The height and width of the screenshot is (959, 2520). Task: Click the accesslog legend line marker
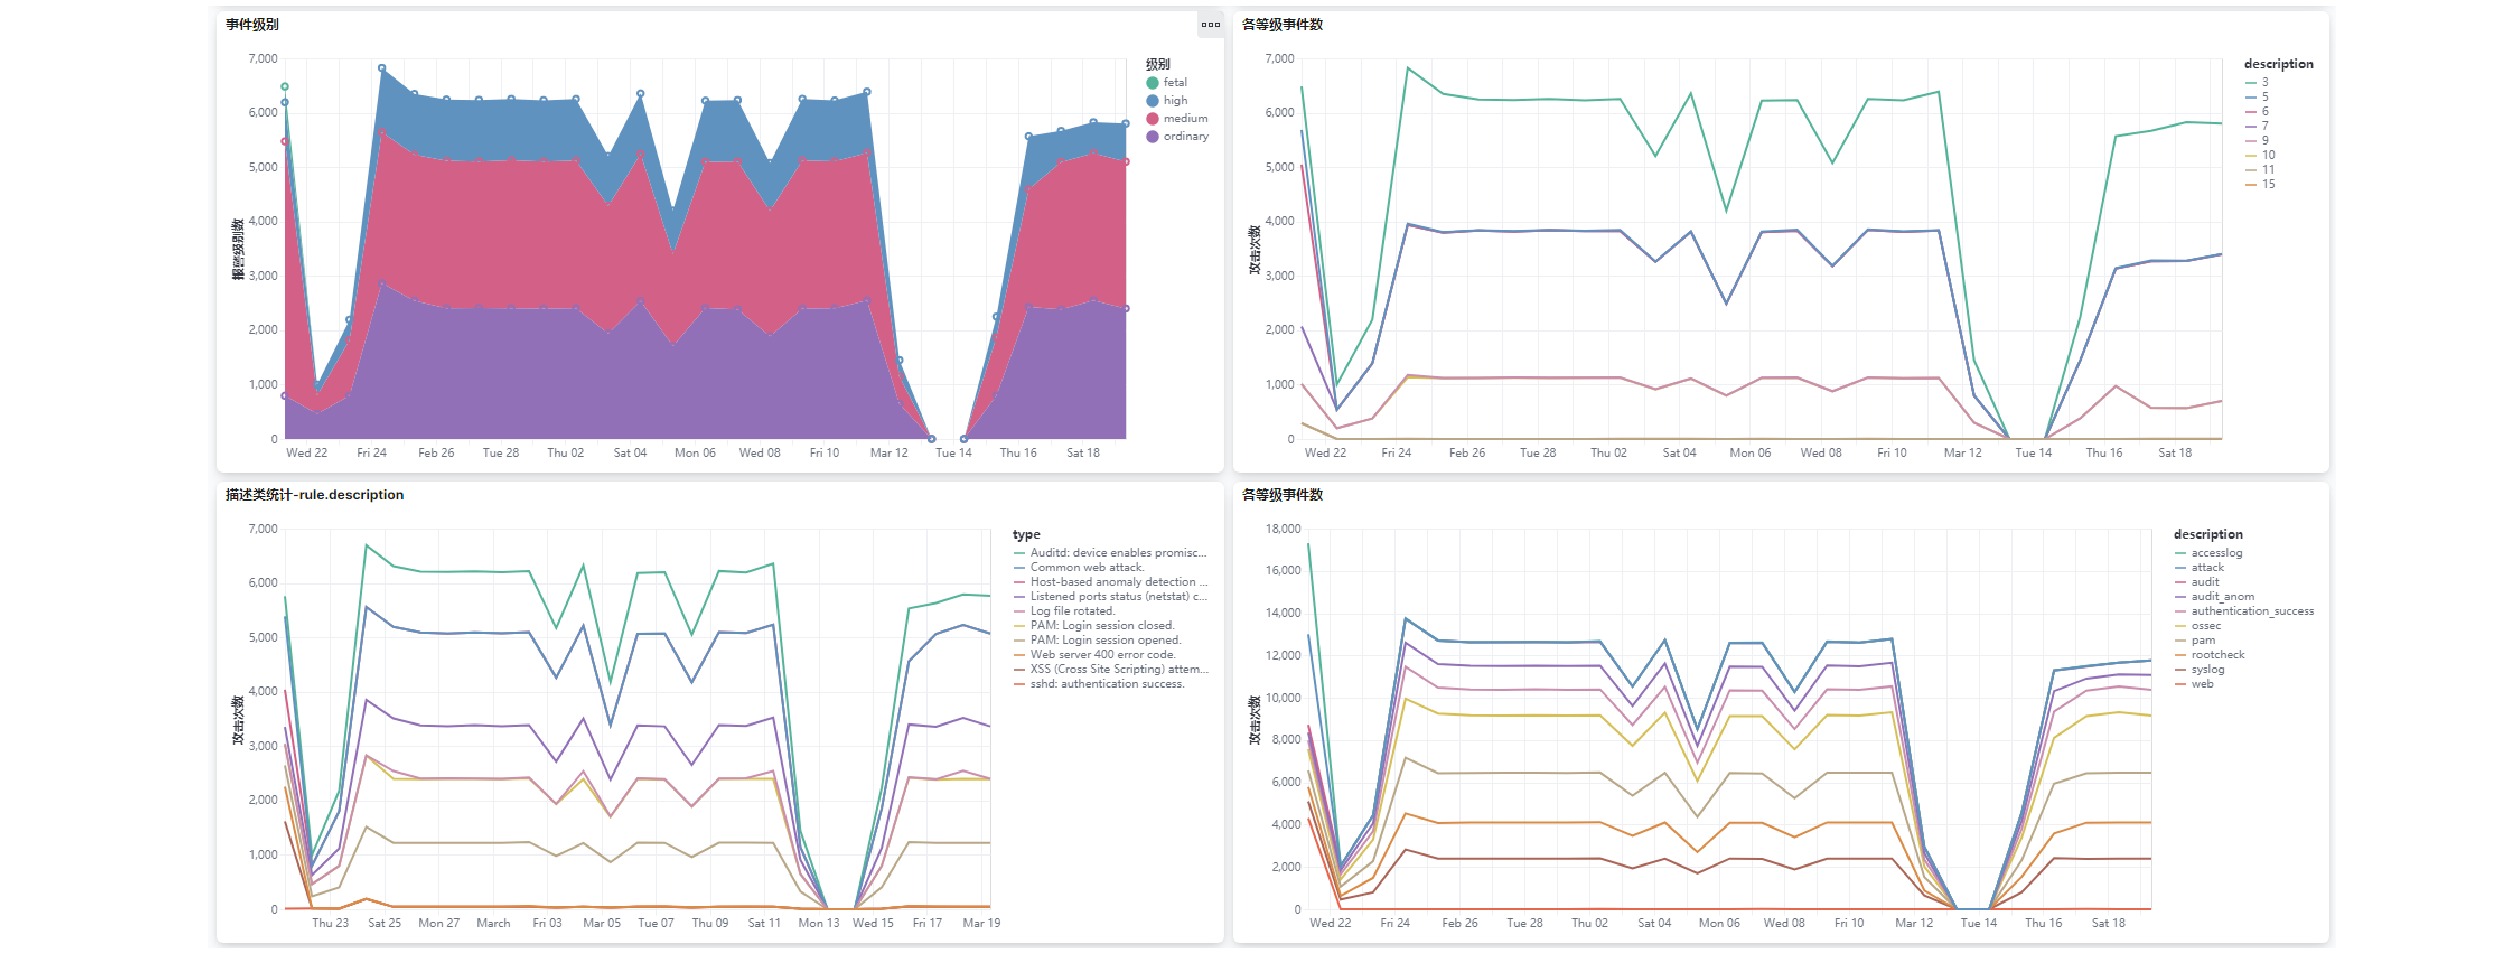click(x=2180, y=554)
